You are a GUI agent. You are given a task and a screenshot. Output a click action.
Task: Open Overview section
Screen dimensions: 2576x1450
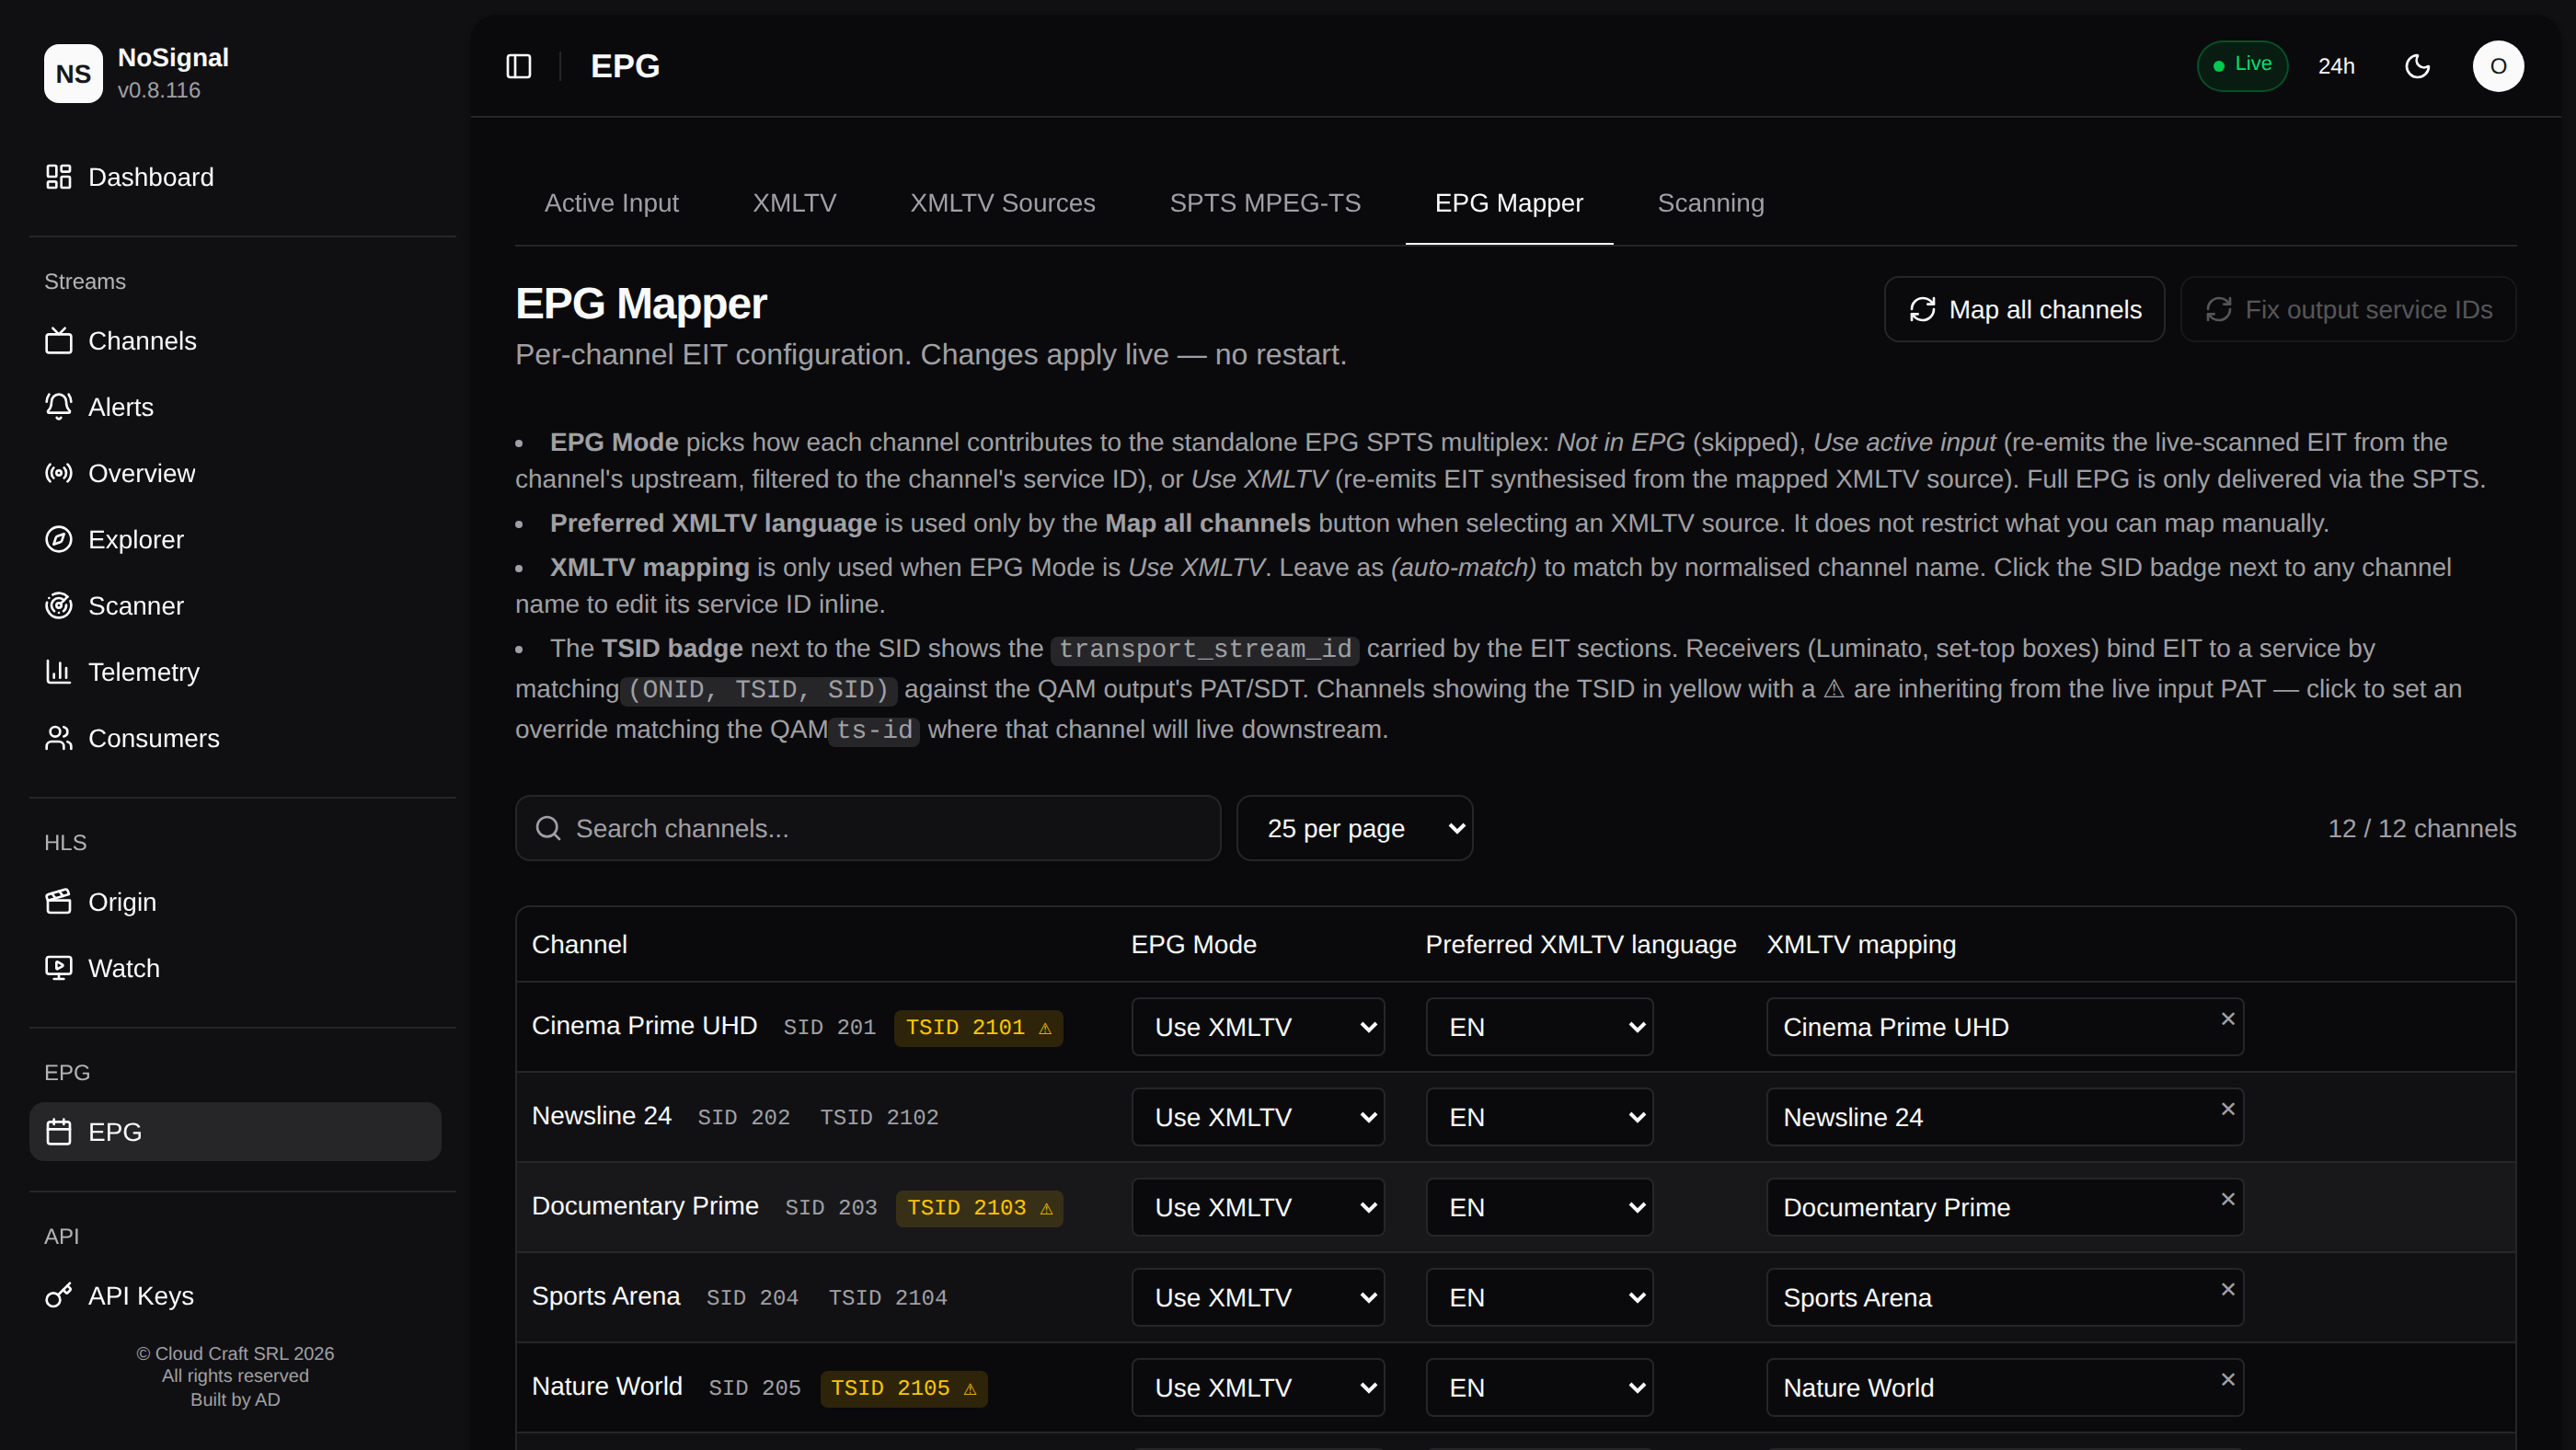click(235, 473)
